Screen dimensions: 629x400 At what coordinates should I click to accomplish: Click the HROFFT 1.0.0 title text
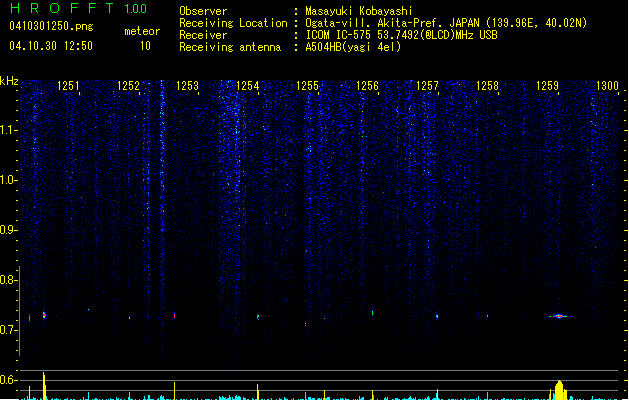(x=79, y=8)
